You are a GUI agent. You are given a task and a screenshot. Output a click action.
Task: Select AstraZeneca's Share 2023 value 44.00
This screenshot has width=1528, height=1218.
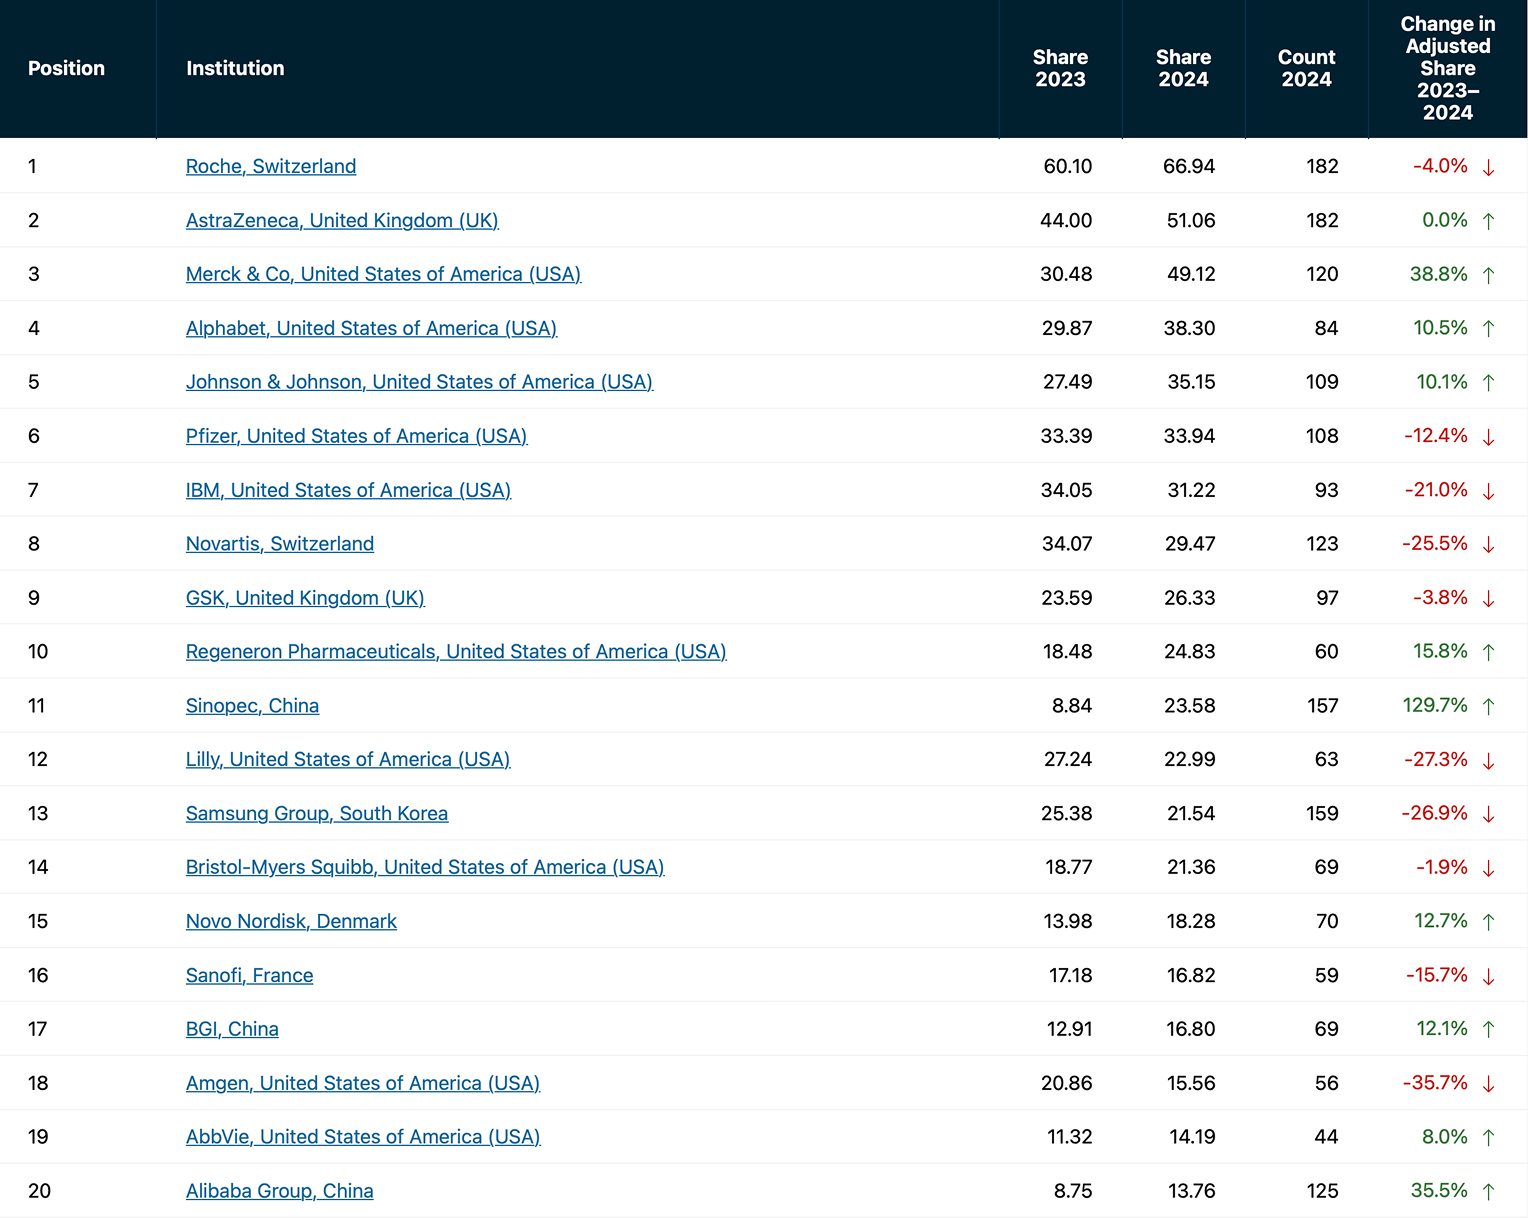click(x=1066, y=220)
